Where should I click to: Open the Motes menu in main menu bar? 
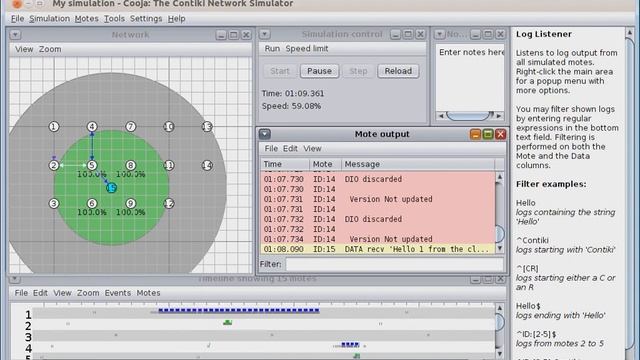pos(87,18)
